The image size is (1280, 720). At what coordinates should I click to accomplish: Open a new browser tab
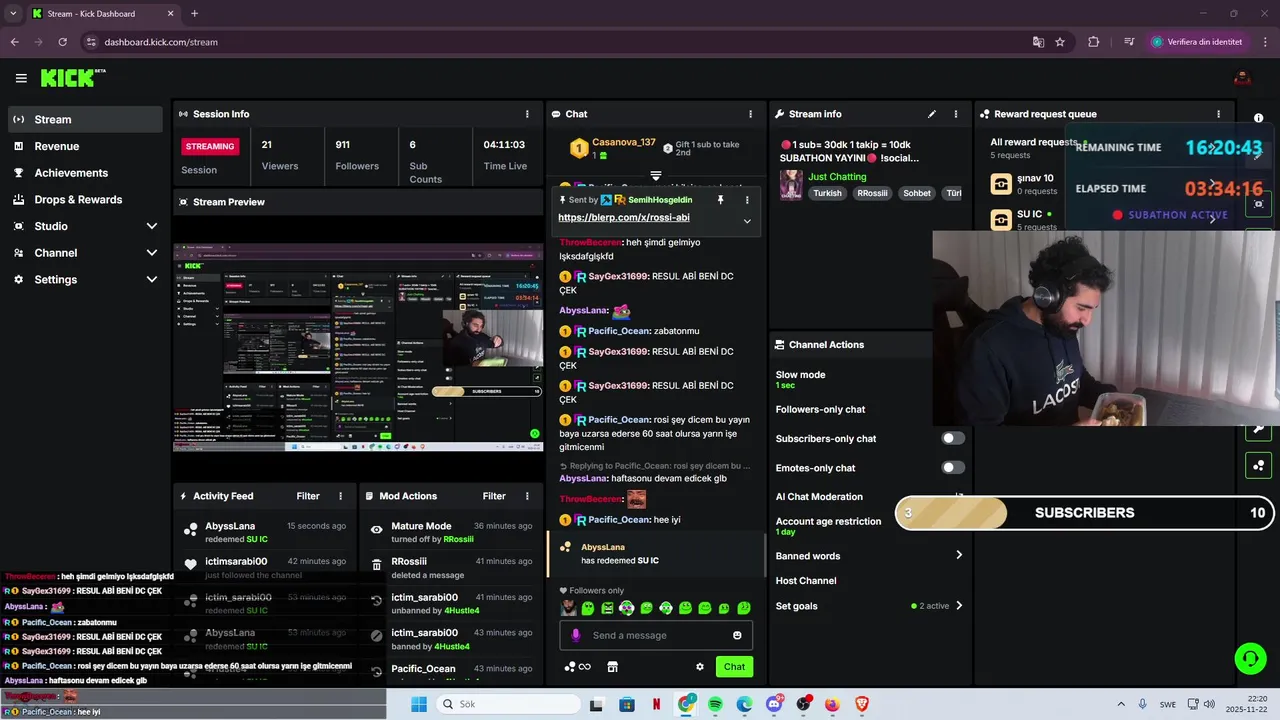194,14
